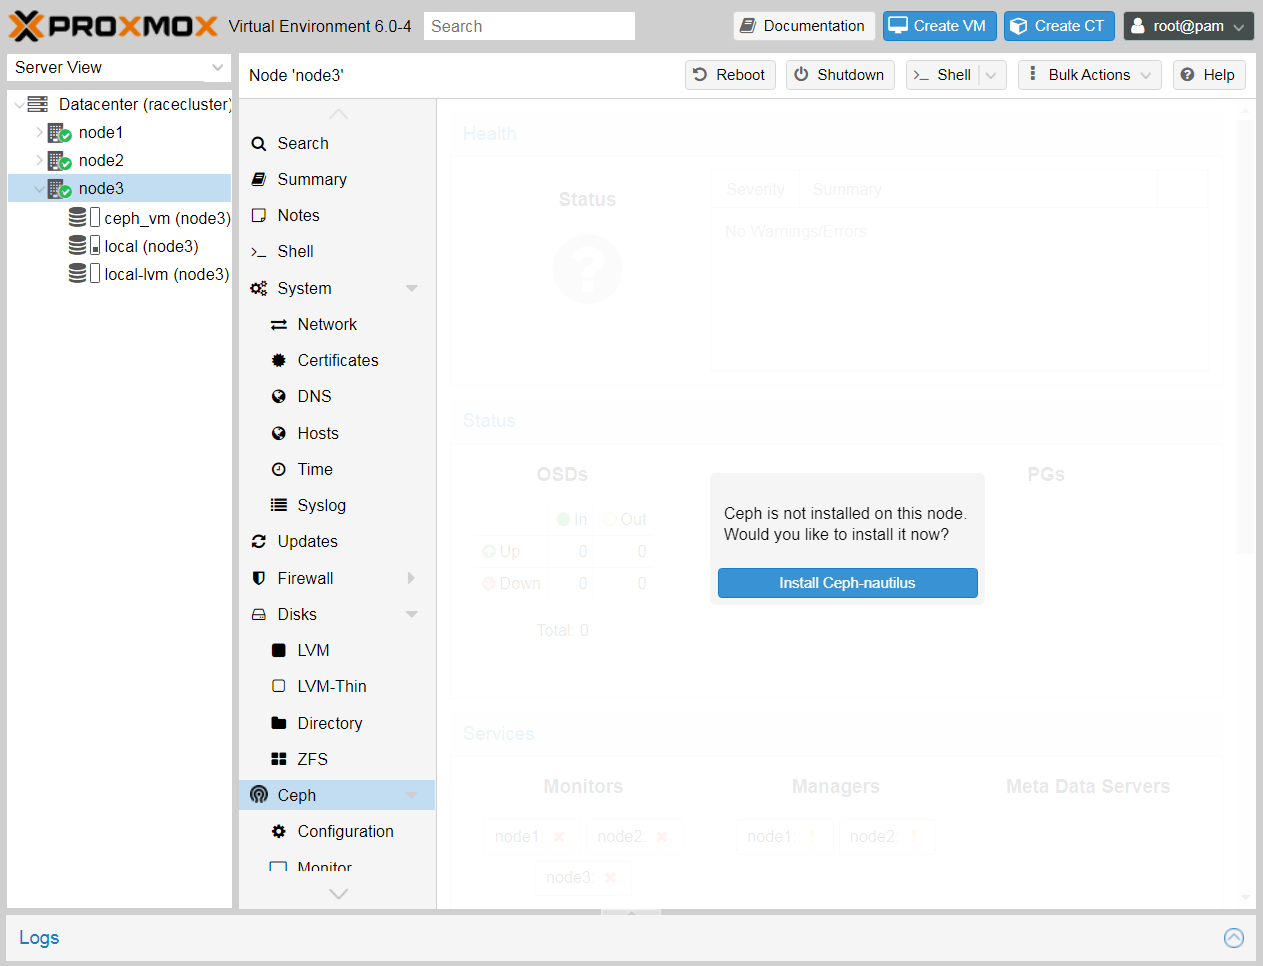Click the node1 server icon
Viewport: 1263px width, 966px height.
pyautogui.click(x=59, y=132)
